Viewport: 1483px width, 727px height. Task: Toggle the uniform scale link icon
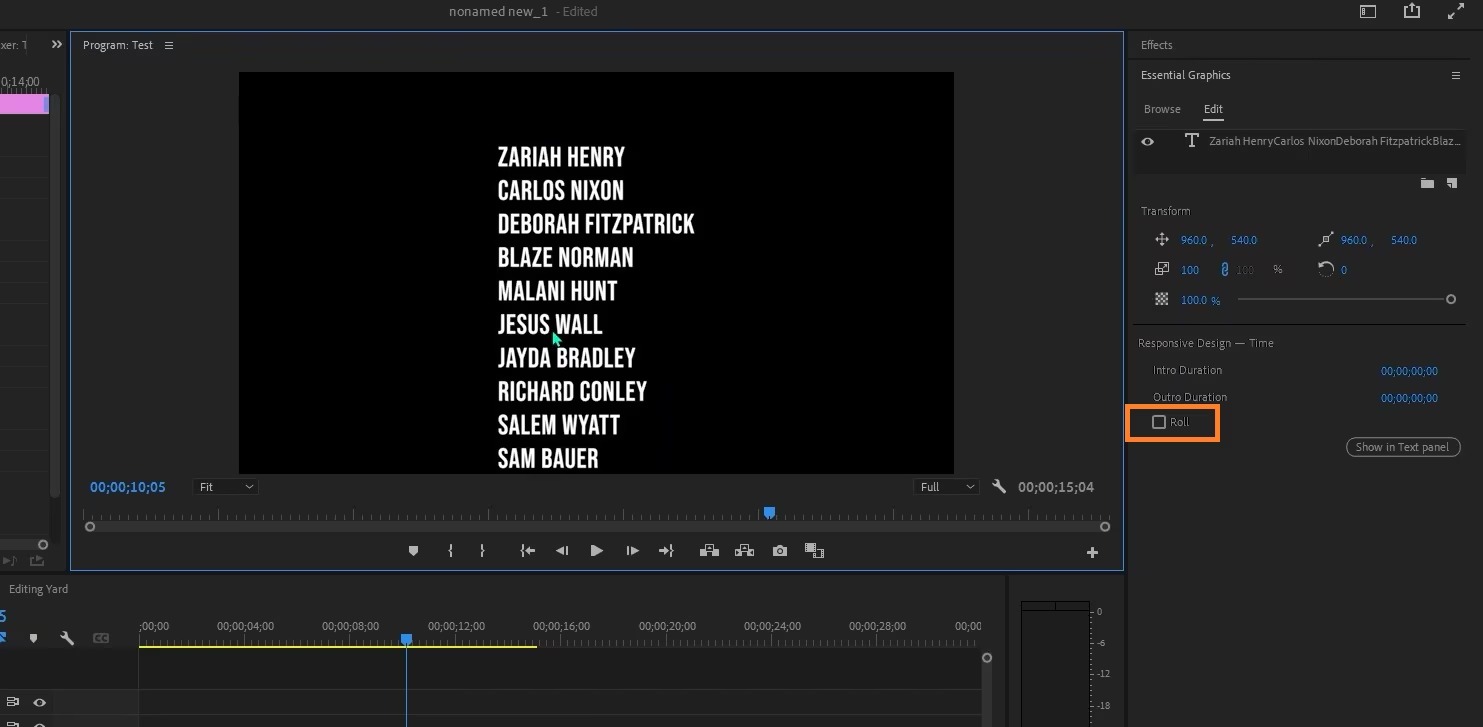click(1224, 270)
